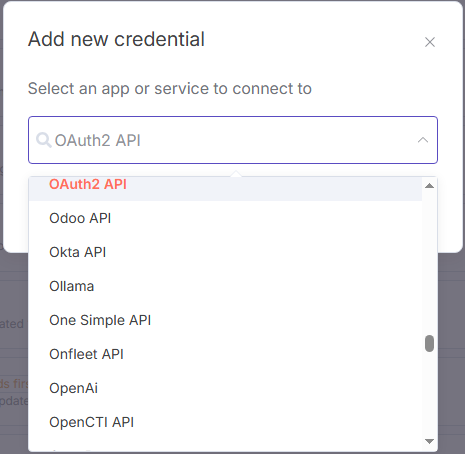Click the gray scrollbar thumb

tap(429, 343)
